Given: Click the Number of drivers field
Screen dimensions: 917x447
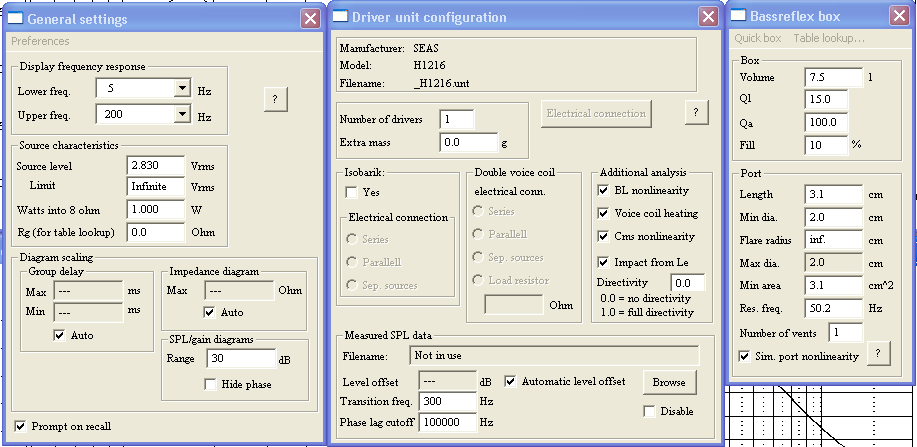Looking at the screenshot, I should point(457,119).
